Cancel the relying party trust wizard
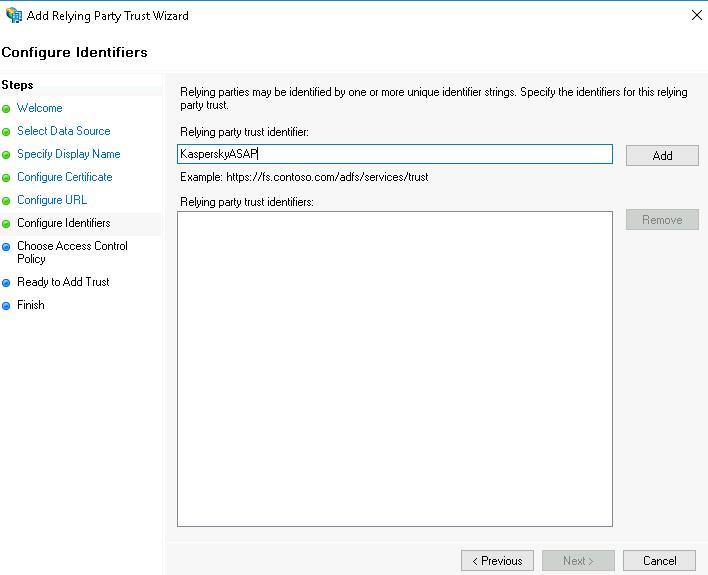This screenshot has height=575, width=708. pyautogui.click(x=659, y=561)
